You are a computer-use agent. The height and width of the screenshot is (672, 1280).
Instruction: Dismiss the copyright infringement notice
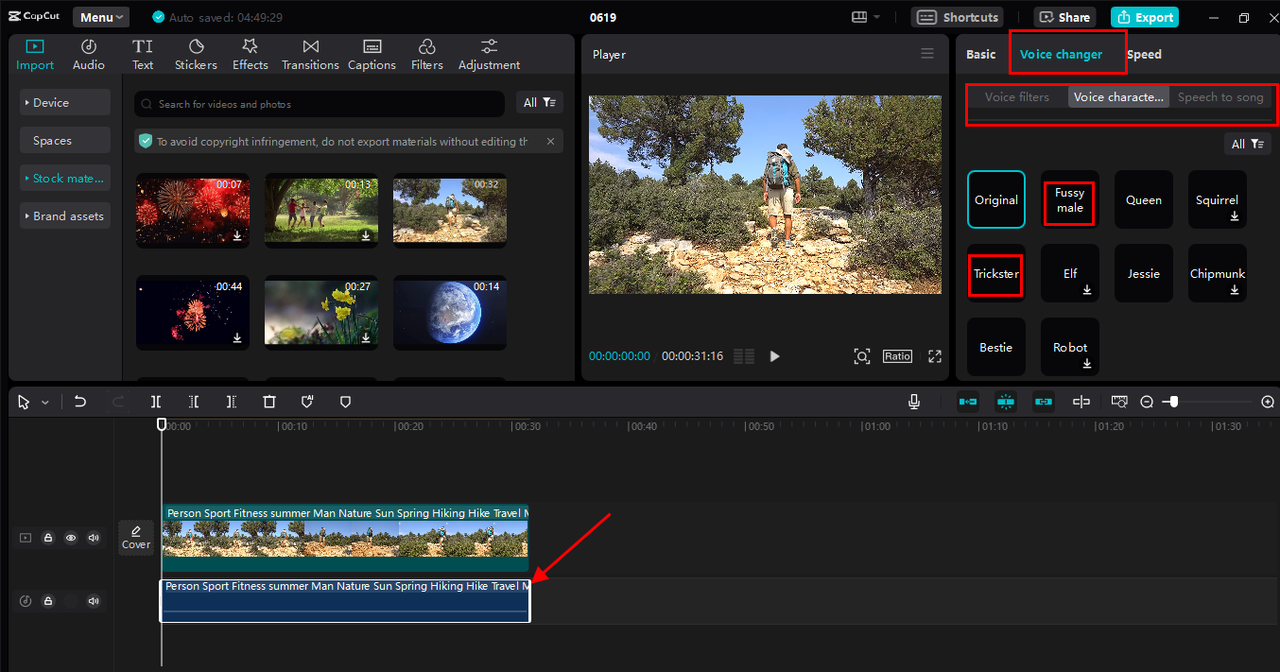point(550,141)
